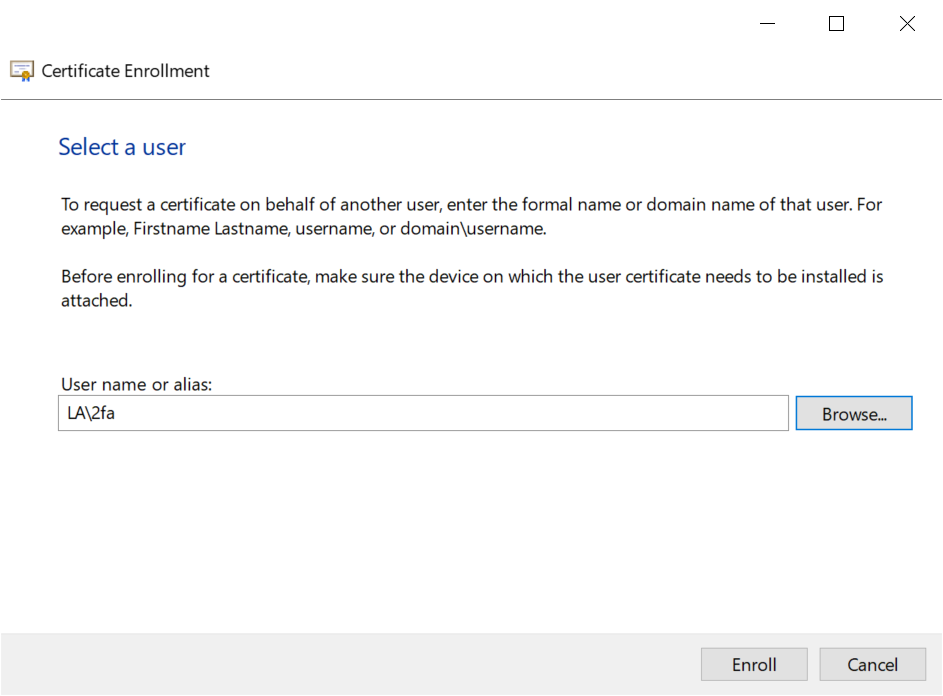Click the "To request a certificate" instruction line
The width and height of the screenshot is (943, 696).
471,204
